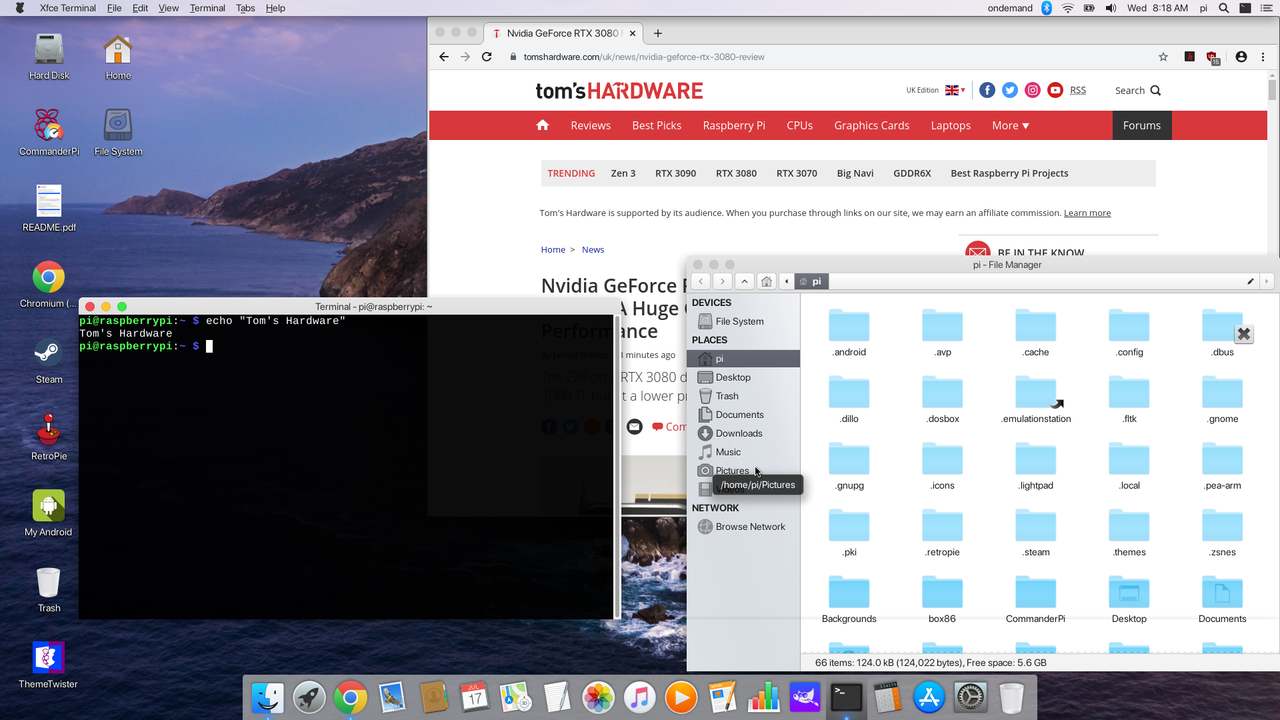This screenshot has width=1280, height=720.
Task: Click the Chromium page scrollbar
Action: pos(1273,90)
